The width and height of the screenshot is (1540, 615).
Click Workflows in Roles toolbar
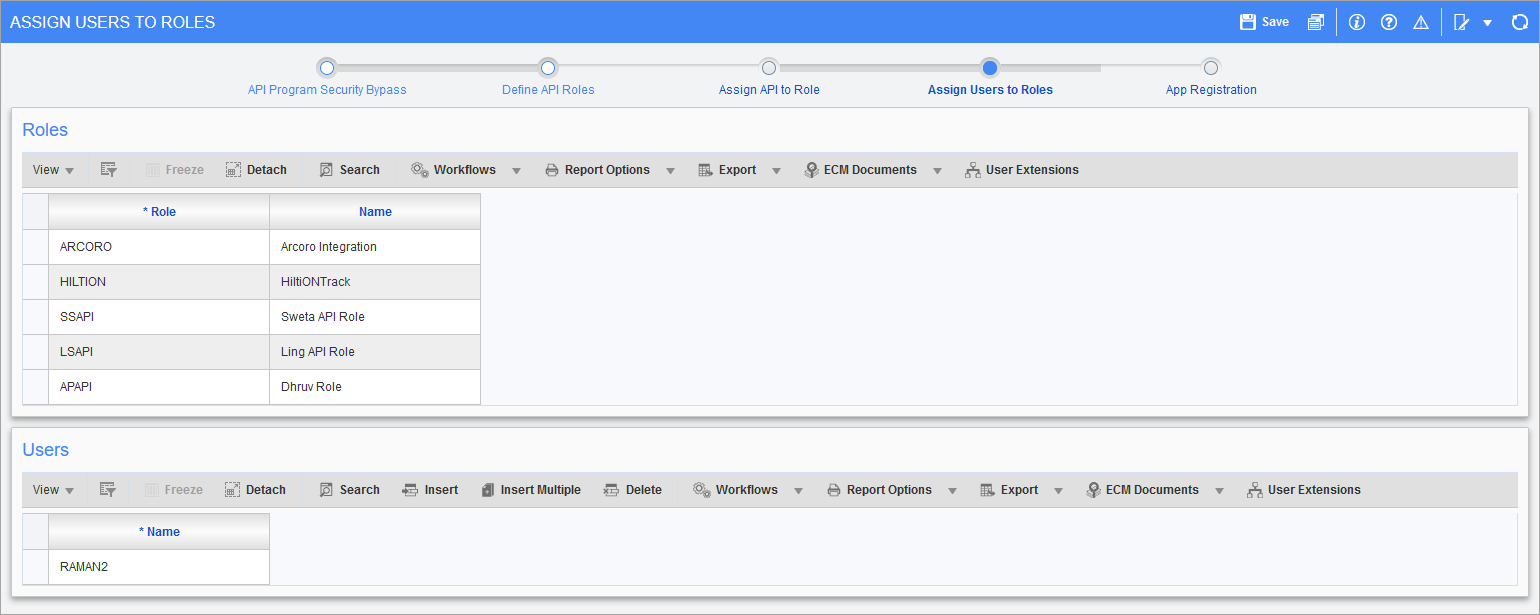click(x=453, y=170)
